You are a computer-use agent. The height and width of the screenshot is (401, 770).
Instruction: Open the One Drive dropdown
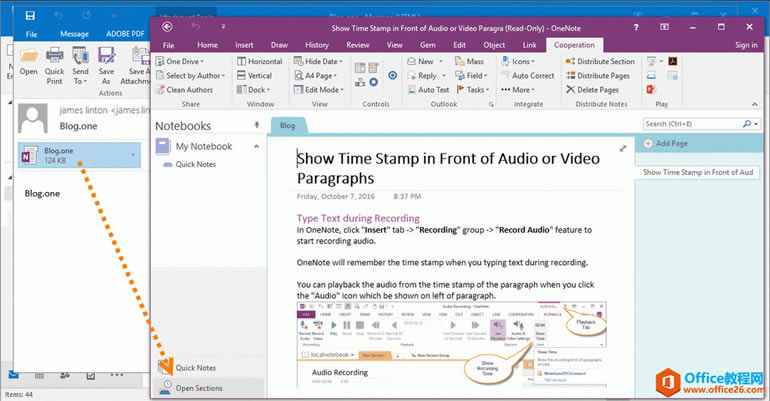pyautogui.click(x=180, y=61)
